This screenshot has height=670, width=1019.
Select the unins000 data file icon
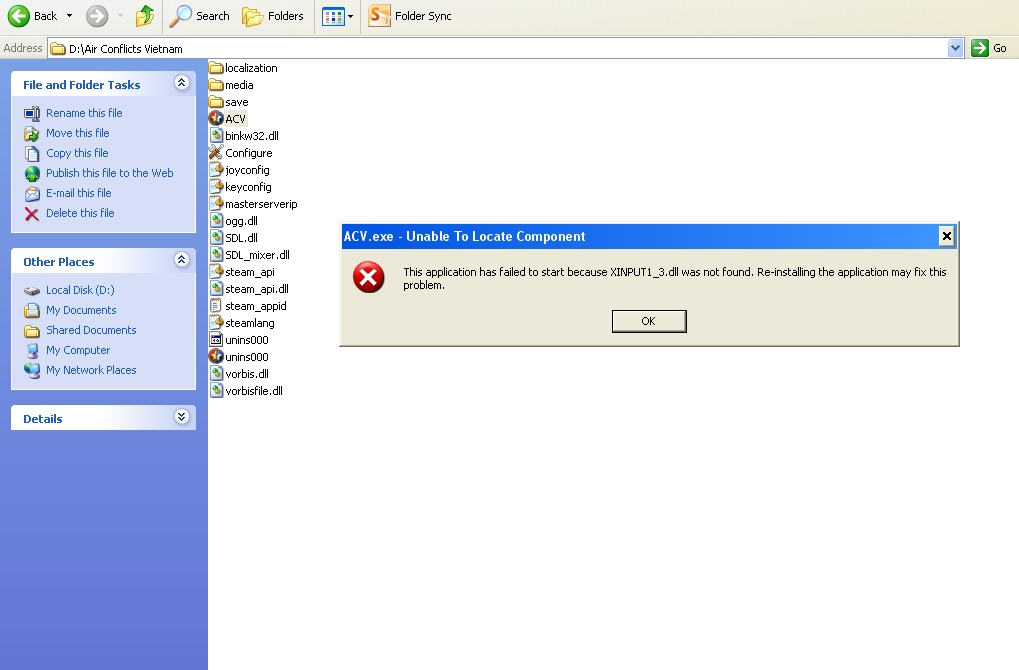216,340
